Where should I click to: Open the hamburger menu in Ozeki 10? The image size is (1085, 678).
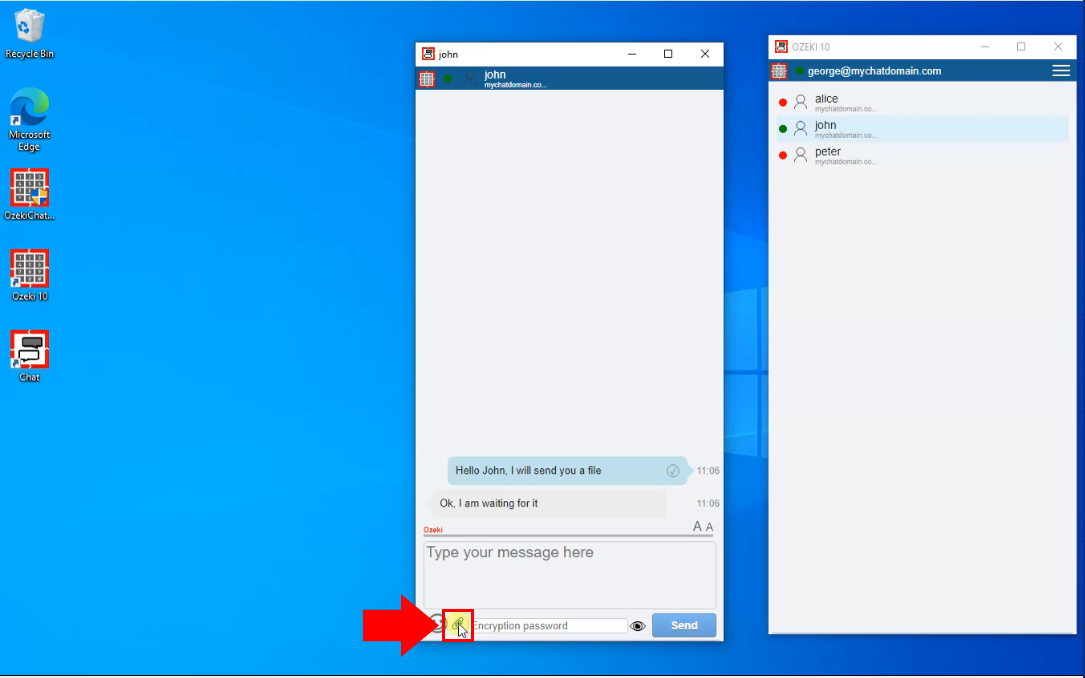(1060, 71)
